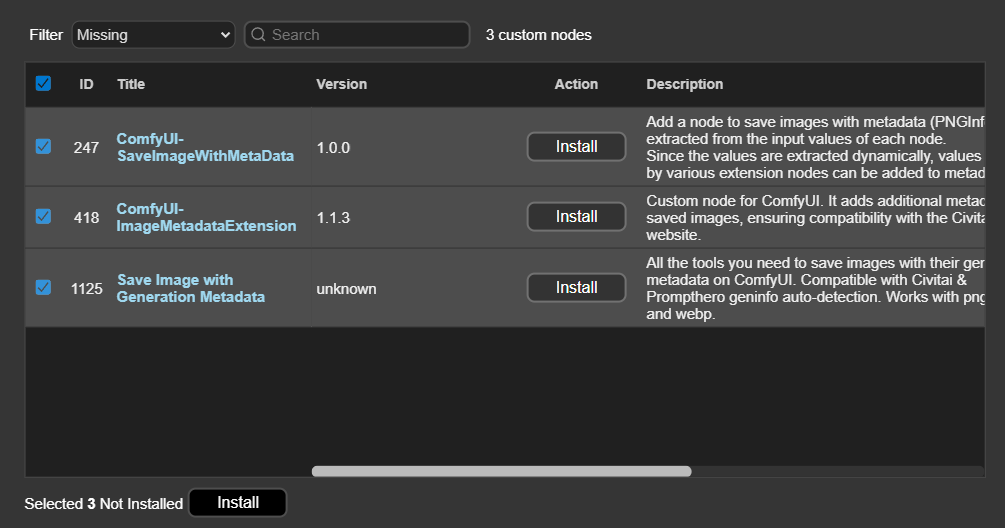Click description starting 'All the tools you need'
Screen dimensions: 1005x528
(x=815, y=288)
